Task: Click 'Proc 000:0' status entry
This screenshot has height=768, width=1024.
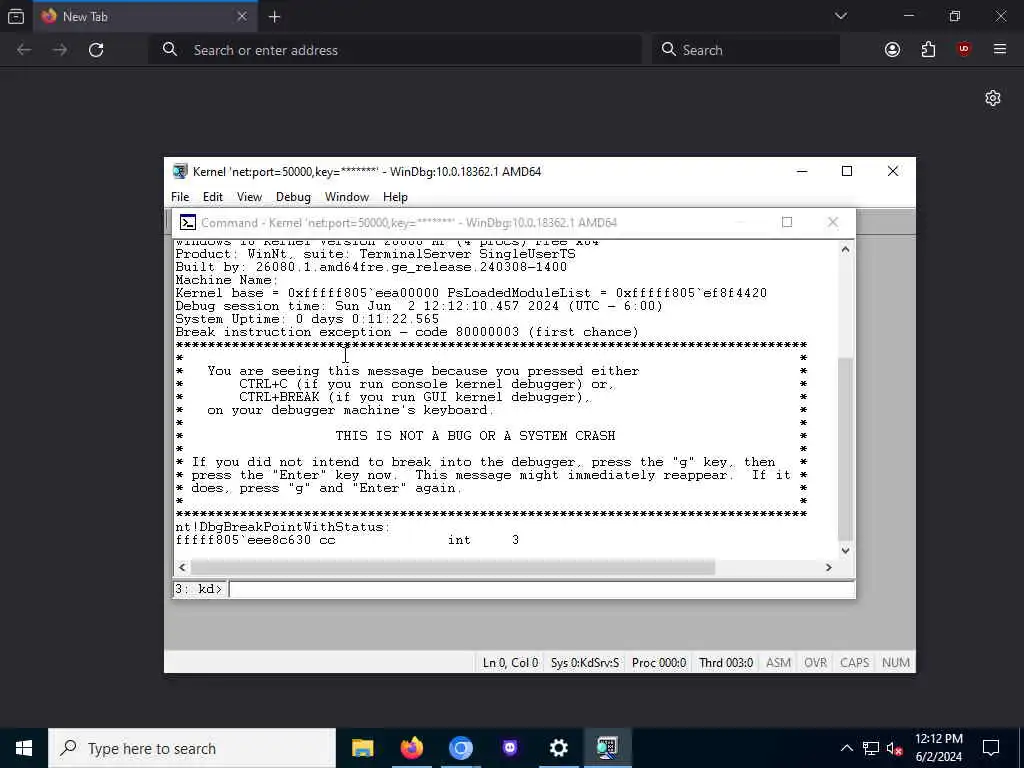Action: 659,662
